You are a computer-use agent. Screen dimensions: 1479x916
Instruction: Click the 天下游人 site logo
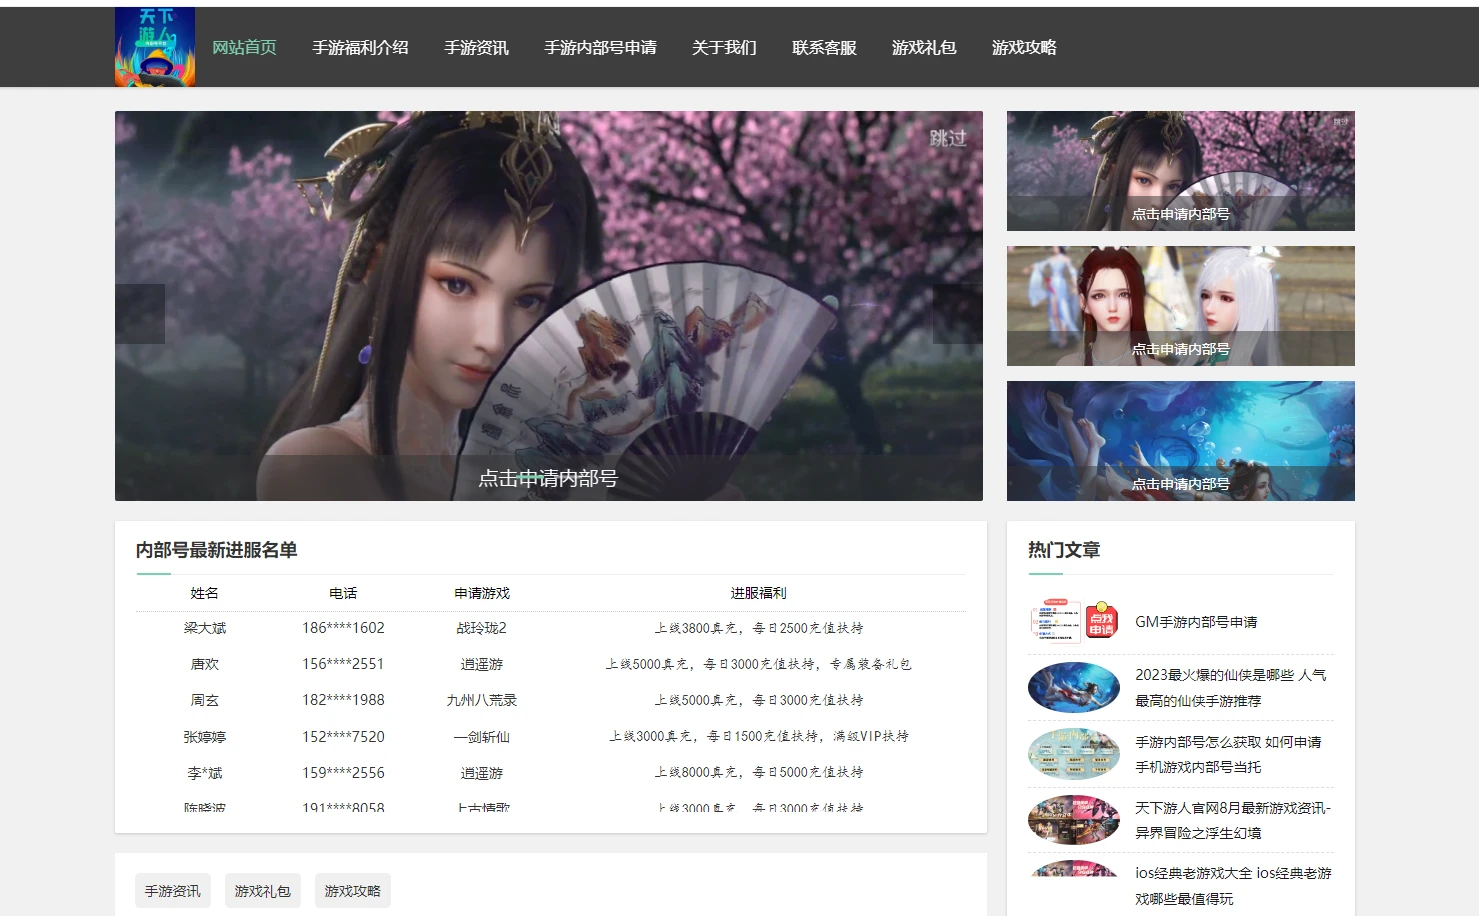tap(155, 47)
